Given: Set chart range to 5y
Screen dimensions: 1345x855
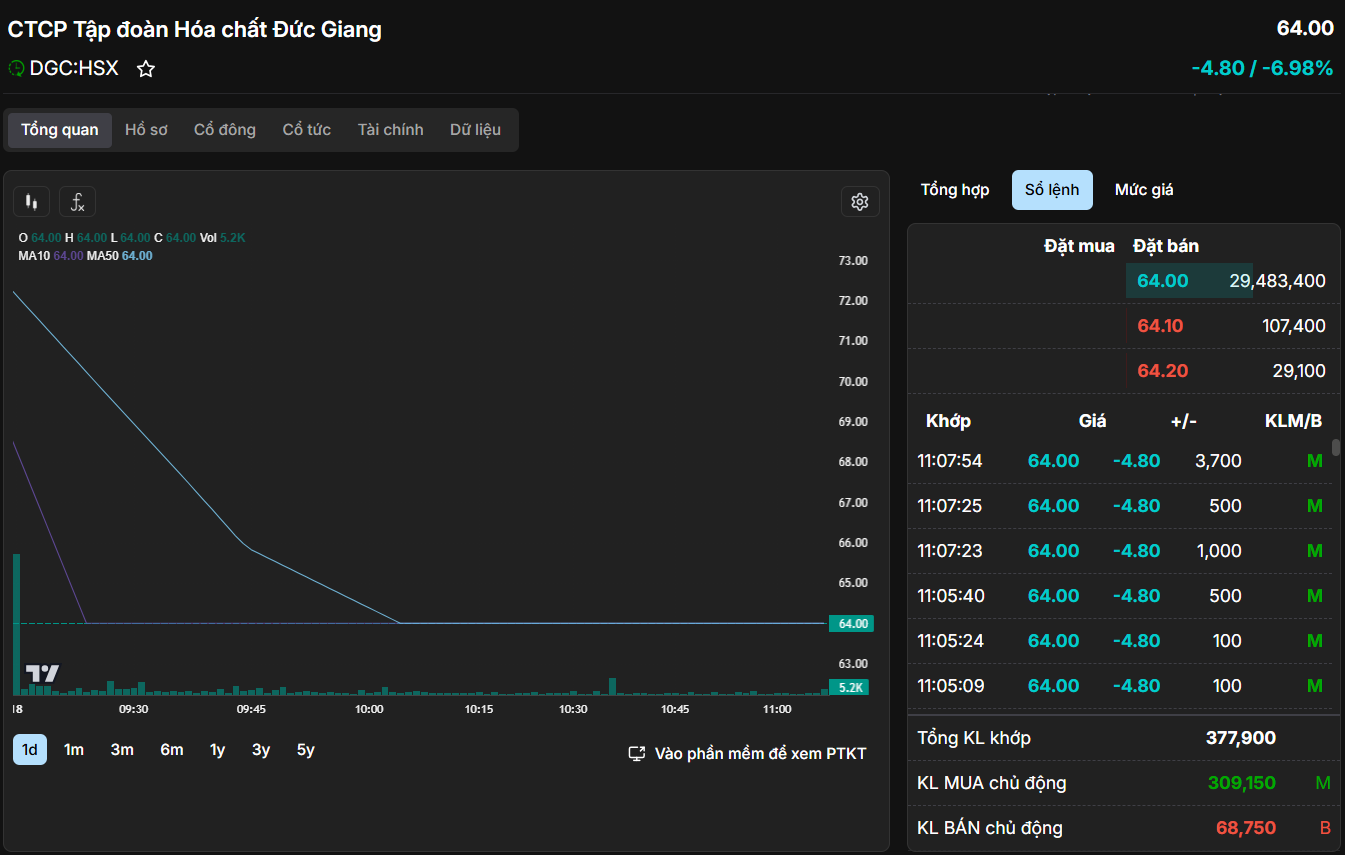Looking at the screenshot, I should tap(305, 750).
